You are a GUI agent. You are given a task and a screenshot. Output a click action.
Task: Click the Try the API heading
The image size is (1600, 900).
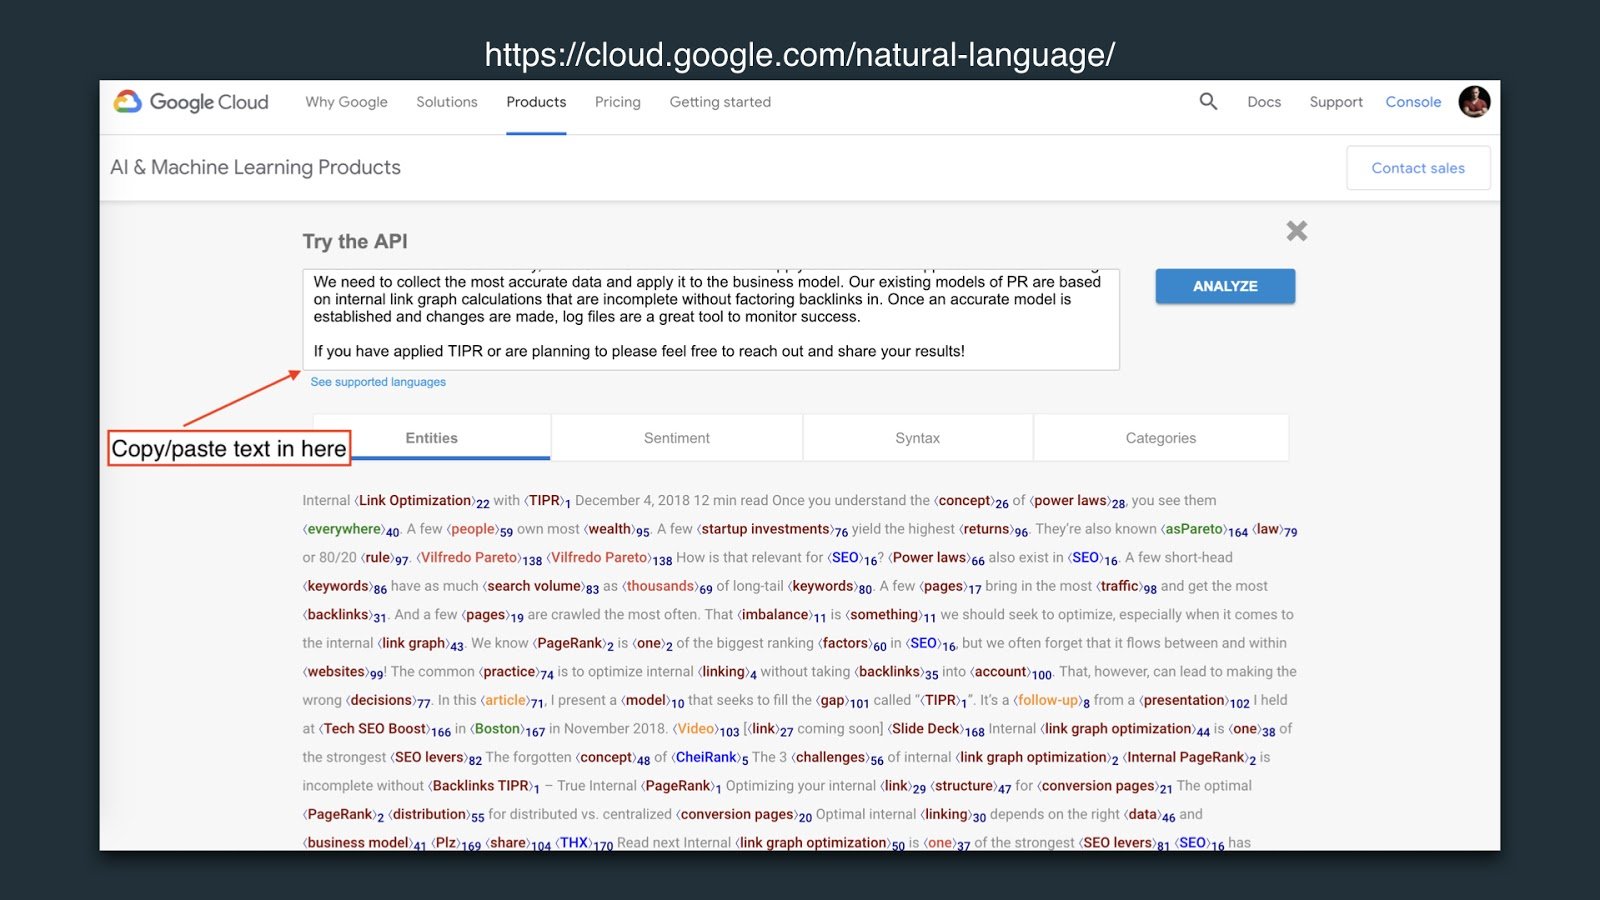pyautogui.click(x=355, y=241)
